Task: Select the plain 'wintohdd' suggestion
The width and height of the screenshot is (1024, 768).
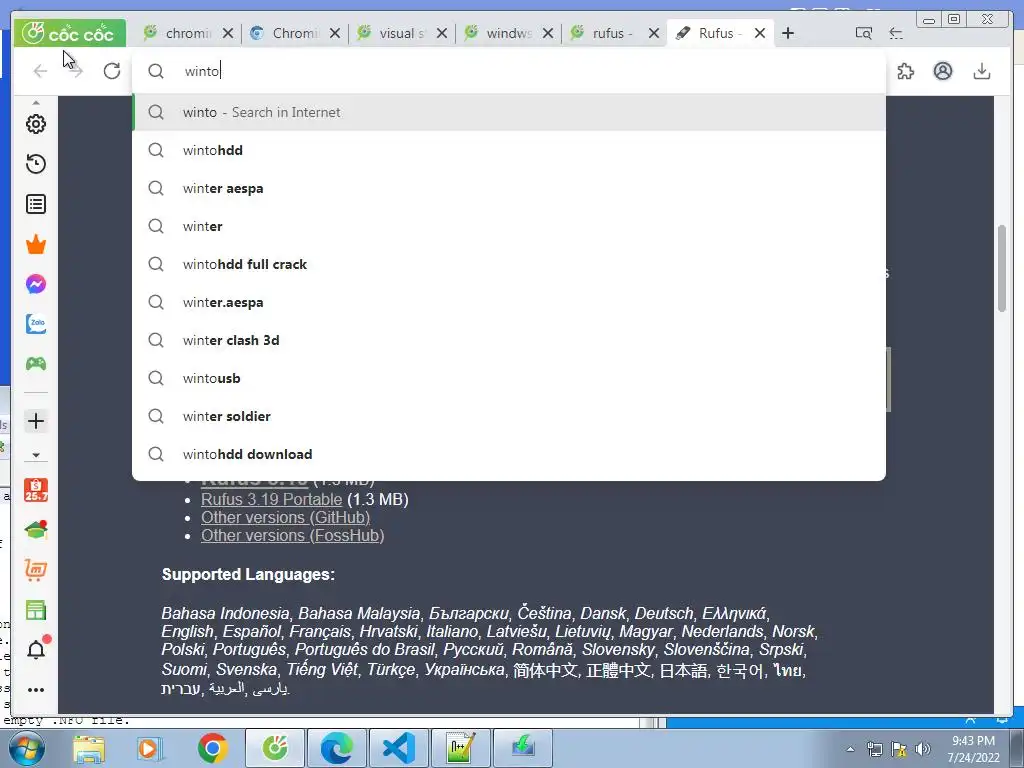Action: point(509,150)
